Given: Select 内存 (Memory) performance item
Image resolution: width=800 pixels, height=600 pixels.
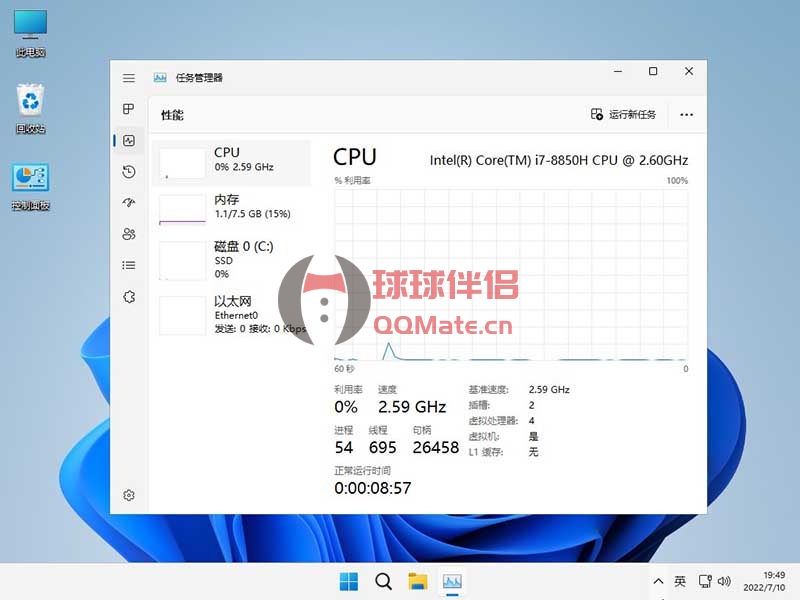Looking at the screenshot, I should [231, 208].
